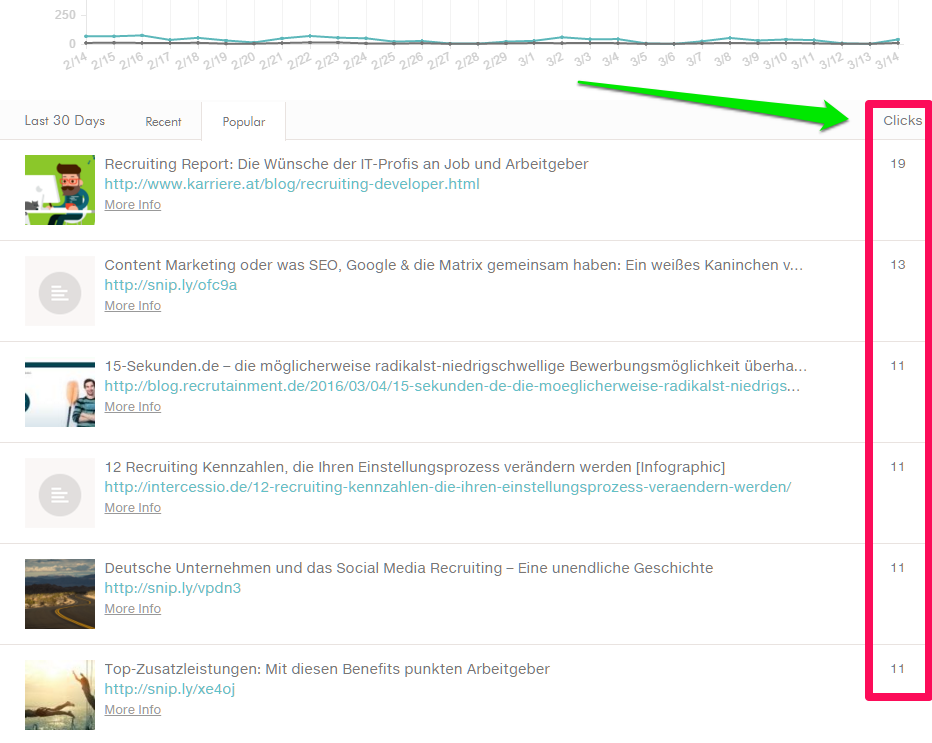The image size is (932, 743).
Task: Click More Info under the Recruiting Report entry
Action: tap(131, 204)
